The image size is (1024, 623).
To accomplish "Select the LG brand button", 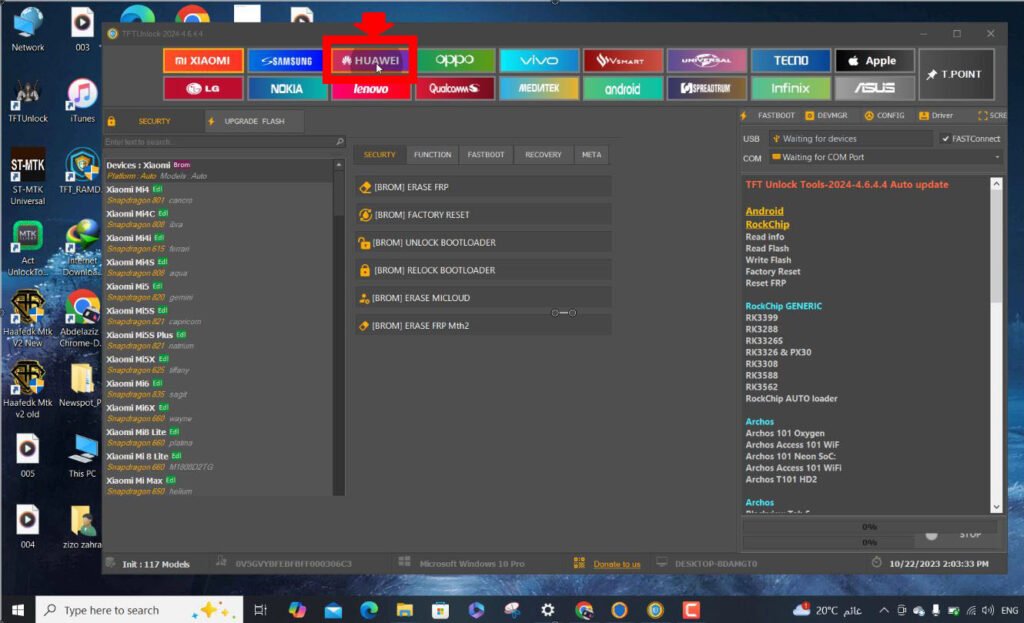I will tap(203, 88).
